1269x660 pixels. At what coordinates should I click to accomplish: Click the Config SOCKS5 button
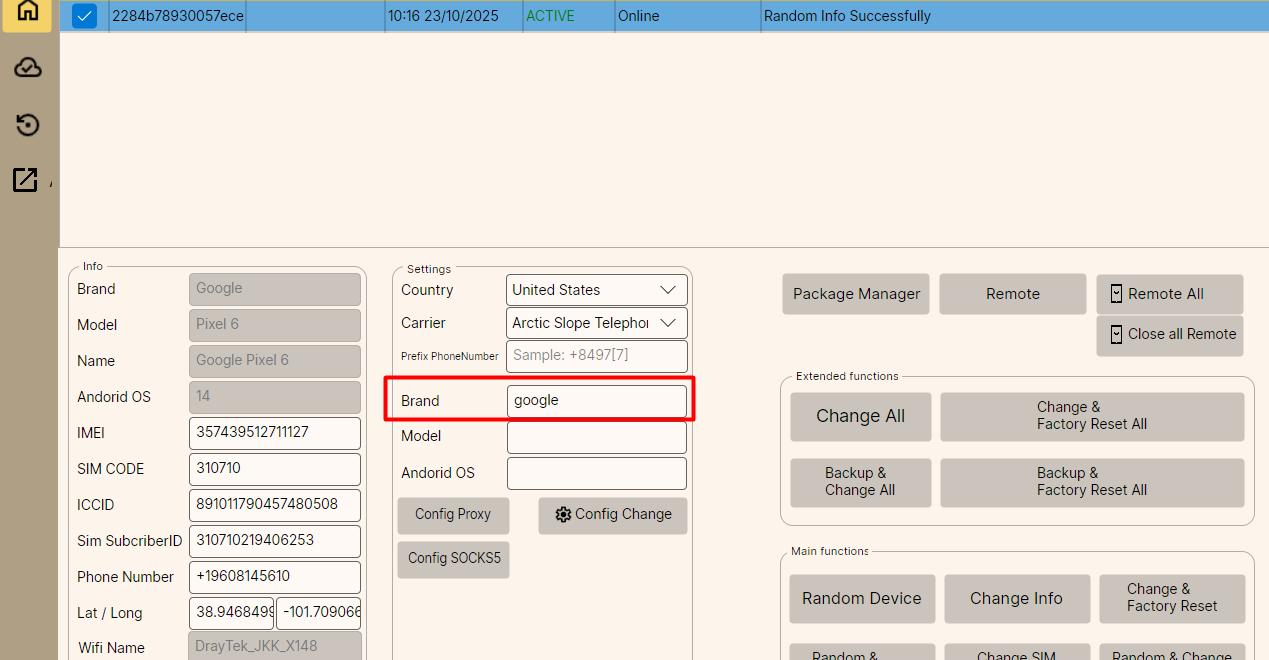pos(454,558)
